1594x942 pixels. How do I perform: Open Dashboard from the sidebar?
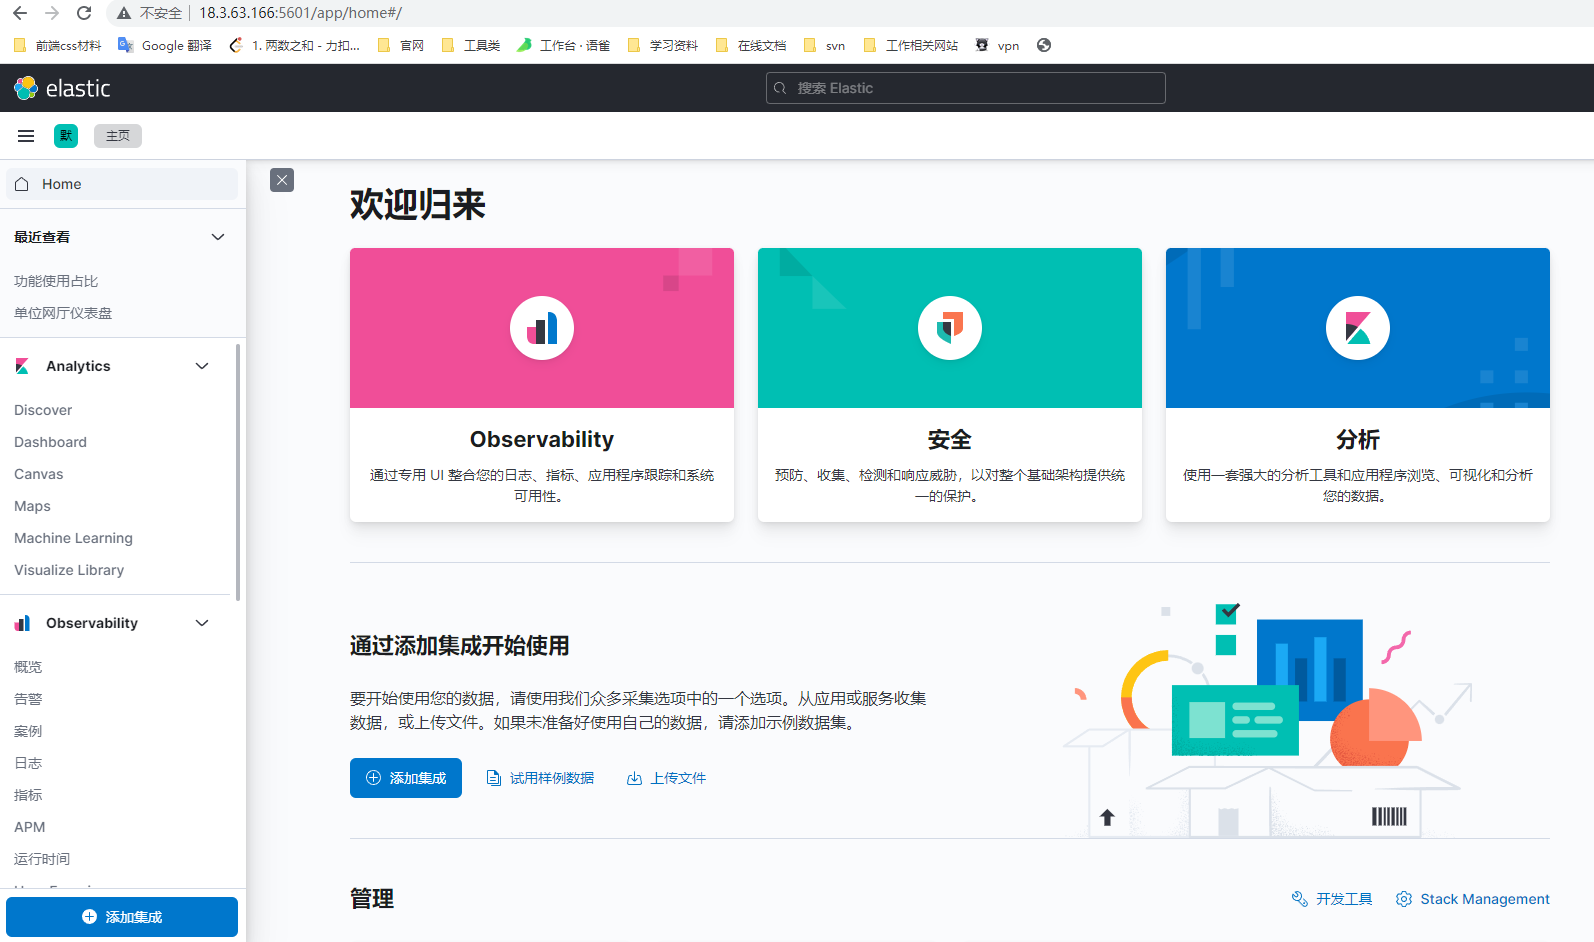[50, 442]
